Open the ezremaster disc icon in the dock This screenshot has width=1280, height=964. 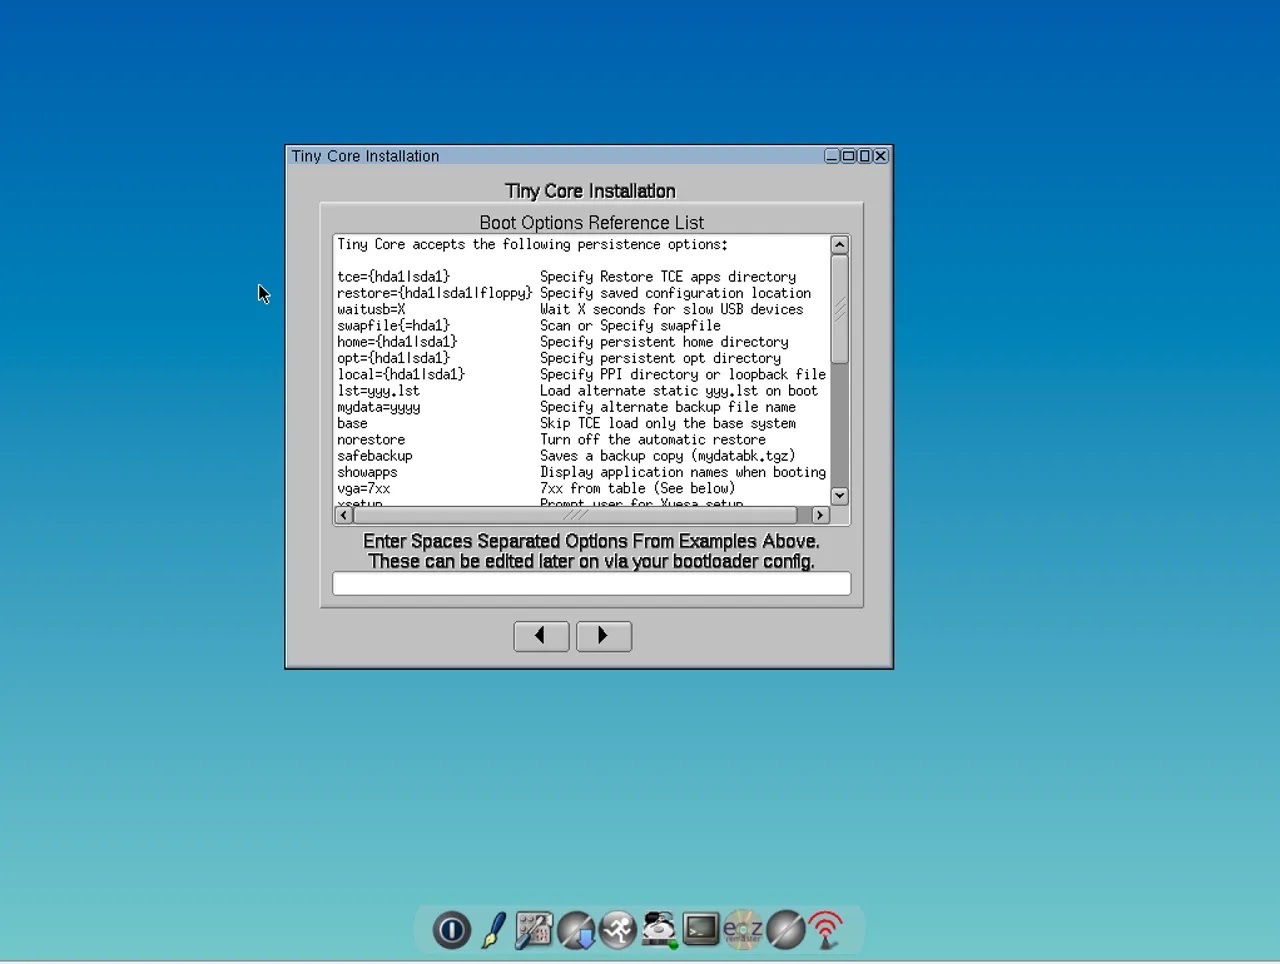[743, 930]
